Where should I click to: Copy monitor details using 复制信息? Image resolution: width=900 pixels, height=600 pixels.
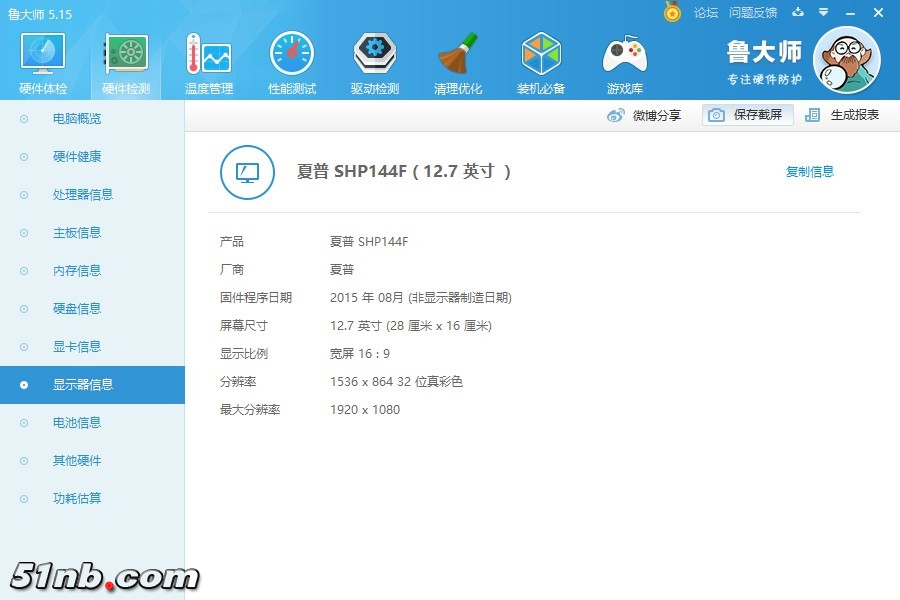coord(809,171)
